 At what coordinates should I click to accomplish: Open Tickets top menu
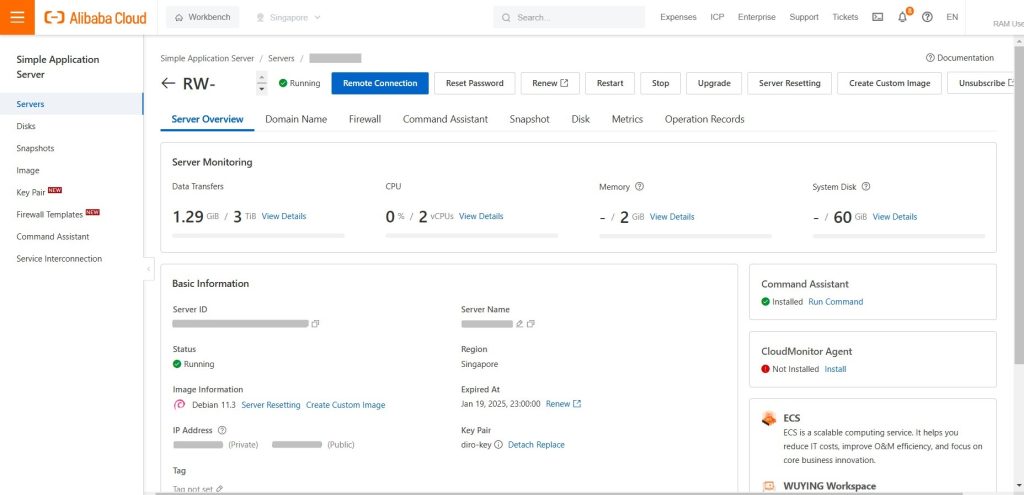(x=845, y=18)
